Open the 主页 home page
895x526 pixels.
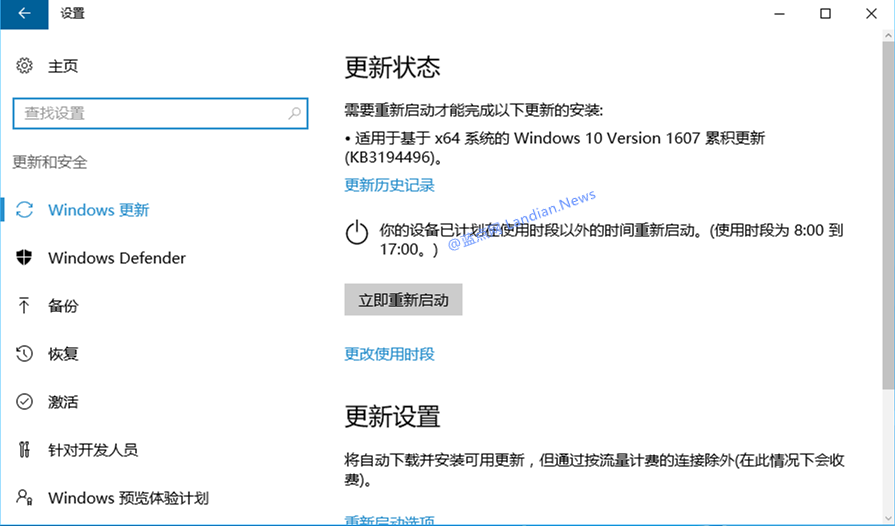pyautogui.click(x=63, y=66)
